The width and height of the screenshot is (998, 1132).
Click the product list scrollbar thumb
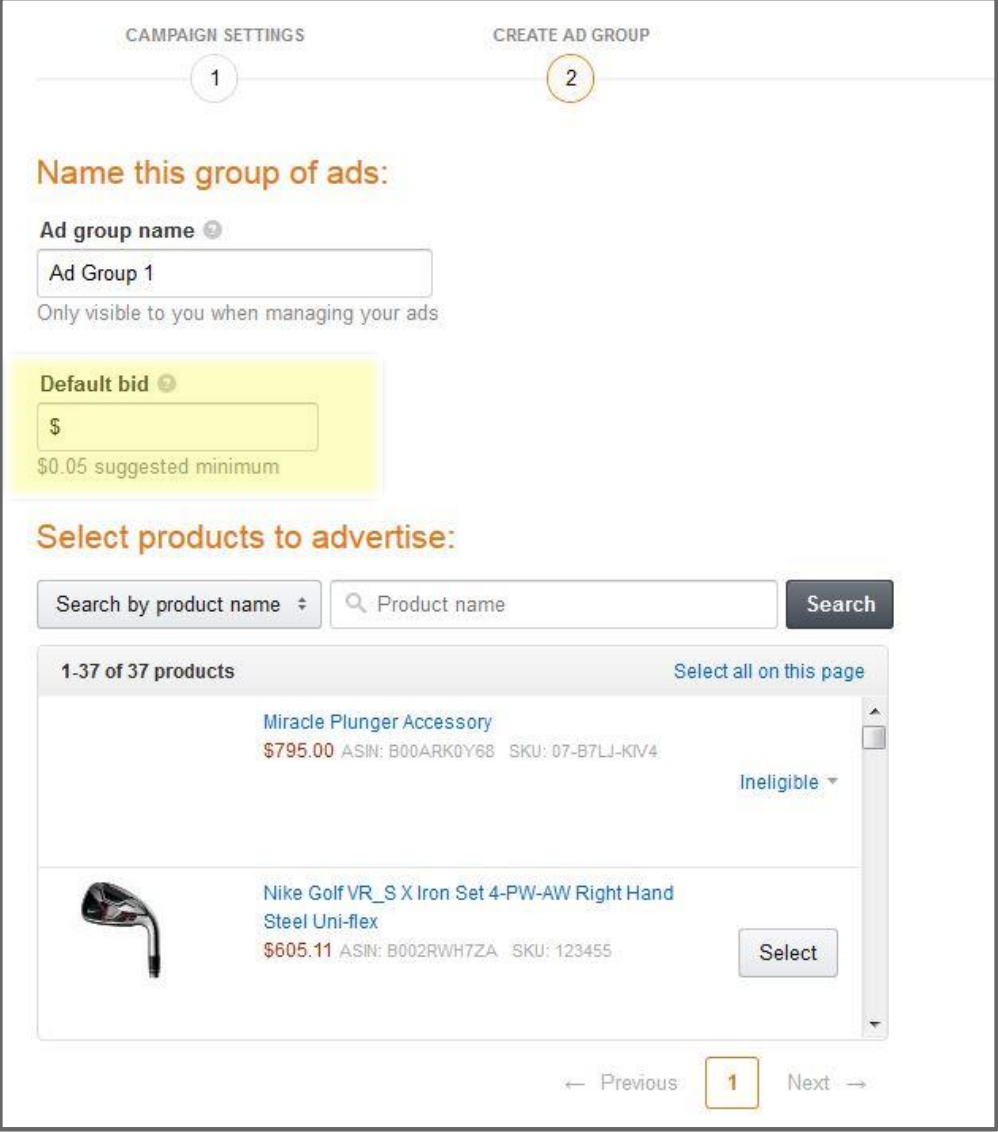click(875, 738)
